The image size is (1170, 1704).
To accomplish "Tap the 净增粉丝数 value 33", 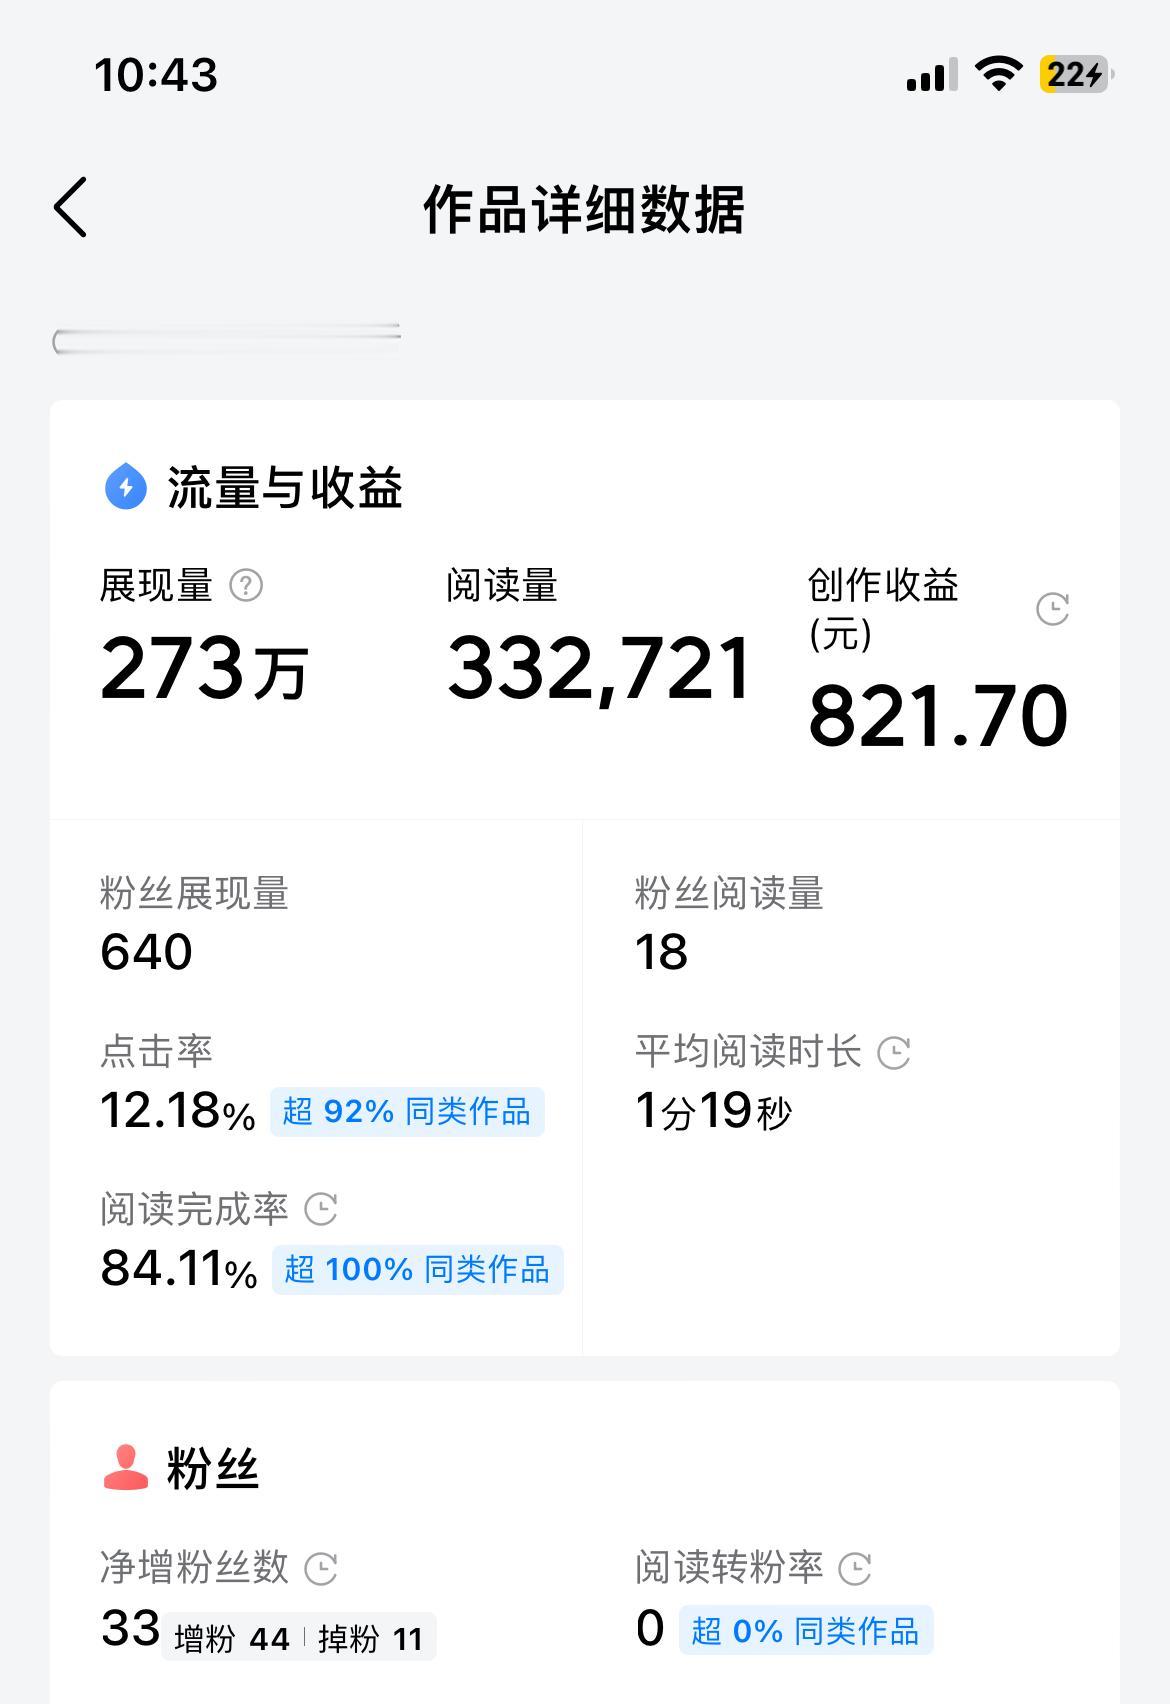I will tap(130, 1629).
